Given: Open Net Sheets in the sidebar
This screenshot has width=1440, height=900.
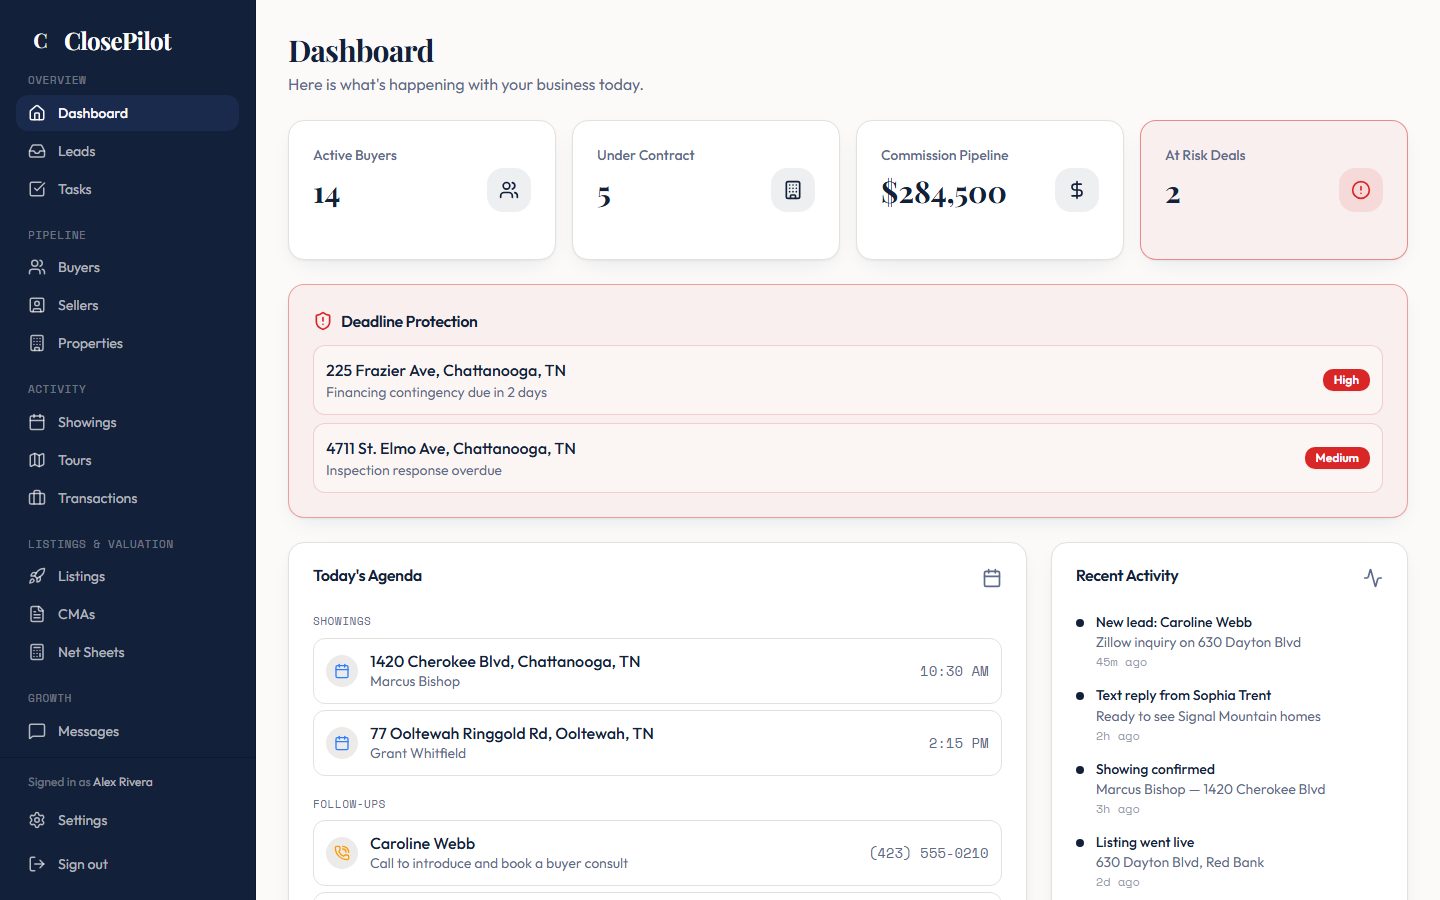Looking at the screenshot, I should (x=127, y=652).
